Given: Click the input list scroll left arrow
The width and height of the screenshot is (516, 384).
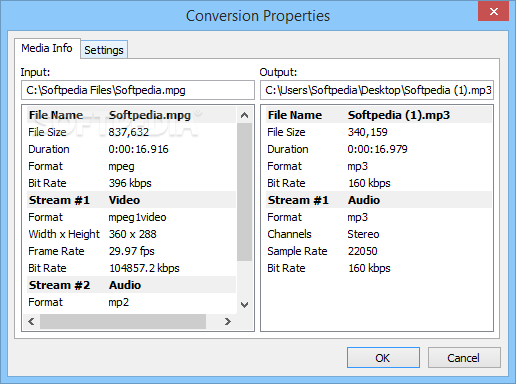Looking at the screenshot, I should (x=31, y=321).
